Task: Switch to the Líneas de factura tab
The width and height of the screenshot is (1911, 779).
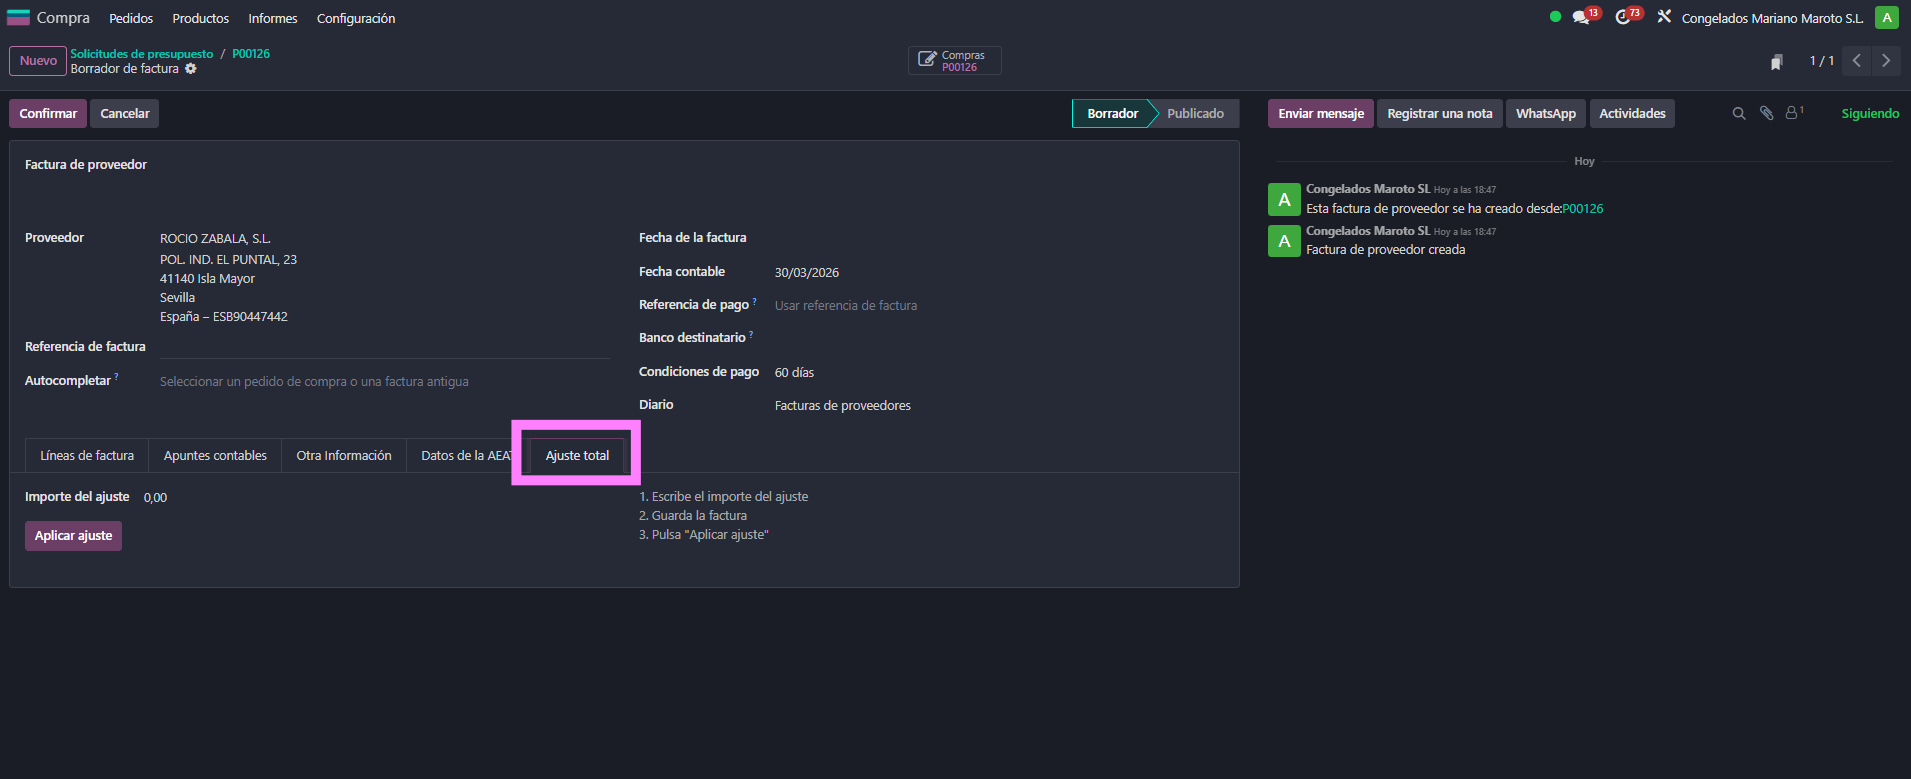Action: point(87,456)
